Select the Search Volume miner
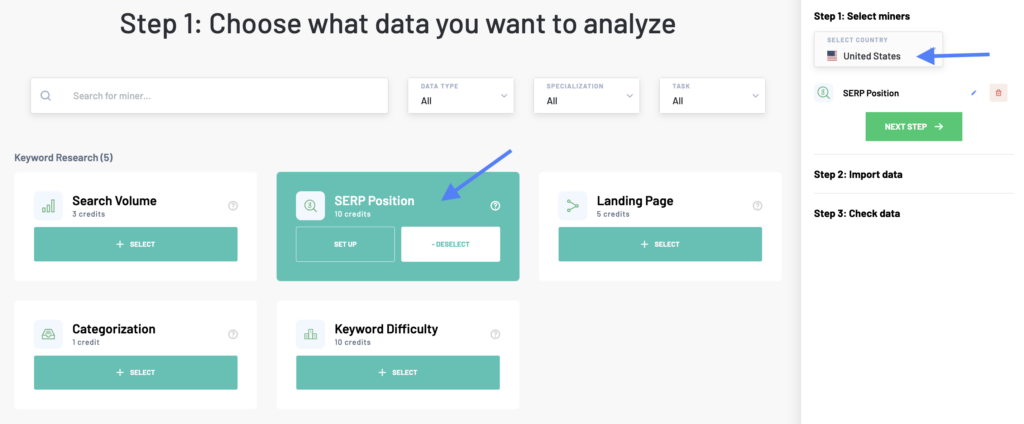 click(135, 244)
